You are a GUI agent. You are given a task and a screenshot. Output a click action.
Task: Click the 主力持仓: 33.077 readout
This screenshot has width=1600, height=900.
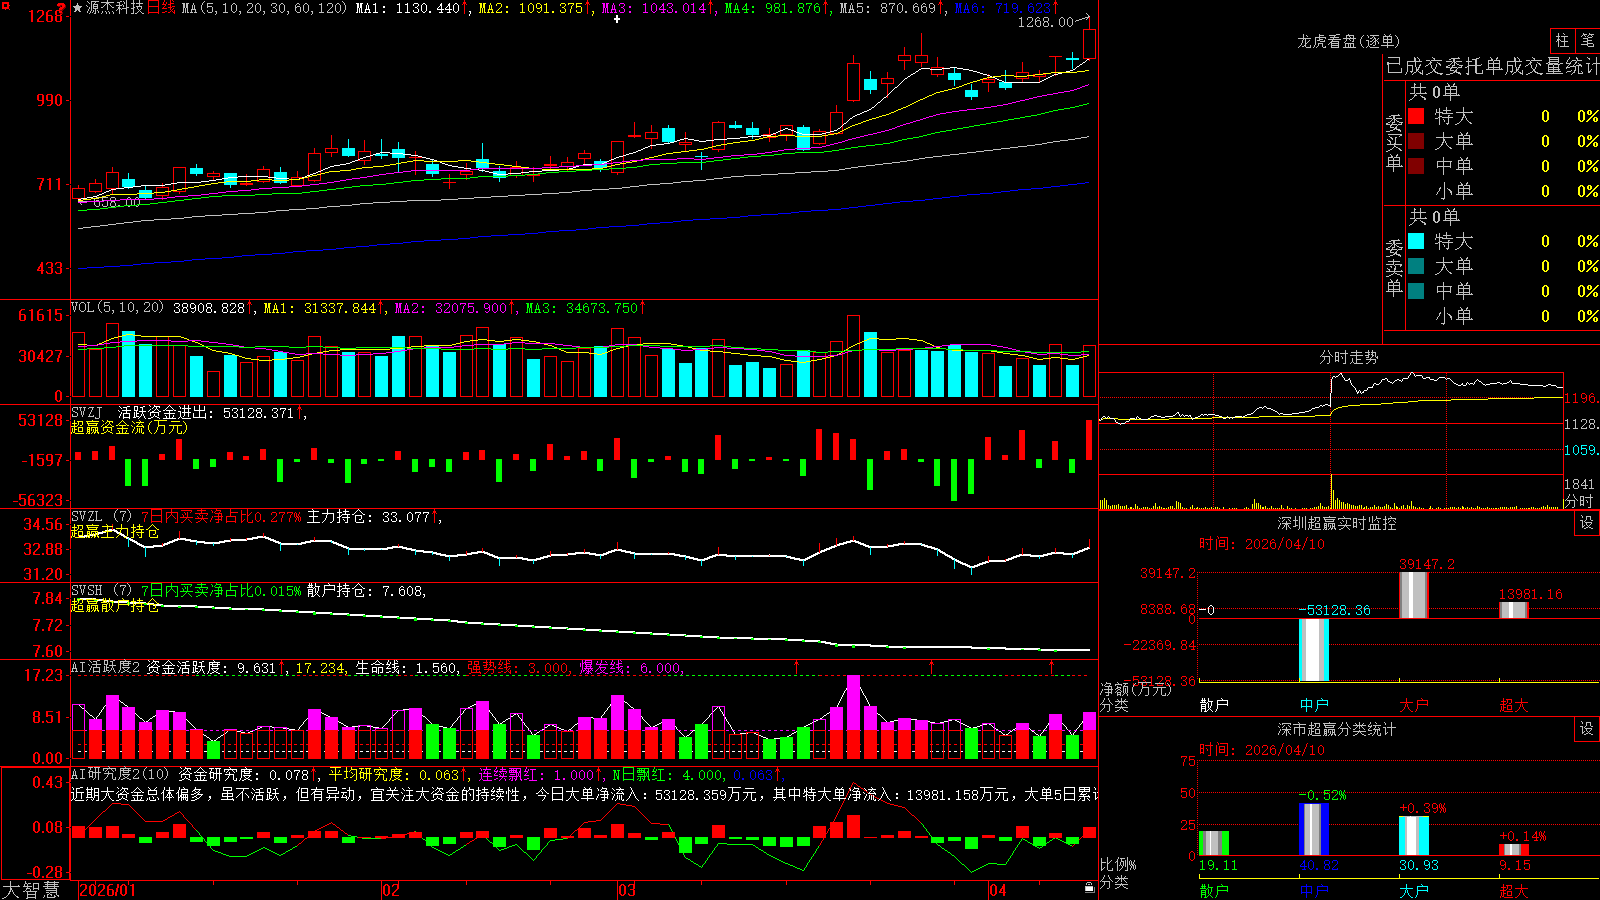coord(369,517)
